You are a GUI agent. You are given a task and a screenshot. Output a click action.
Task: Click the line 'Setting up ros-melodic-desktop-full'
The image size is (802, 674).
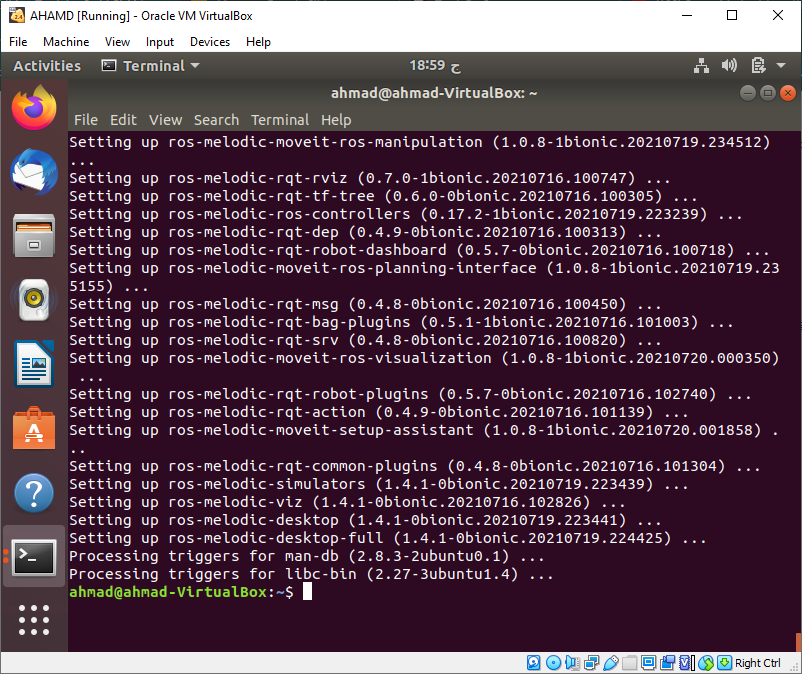388,538
